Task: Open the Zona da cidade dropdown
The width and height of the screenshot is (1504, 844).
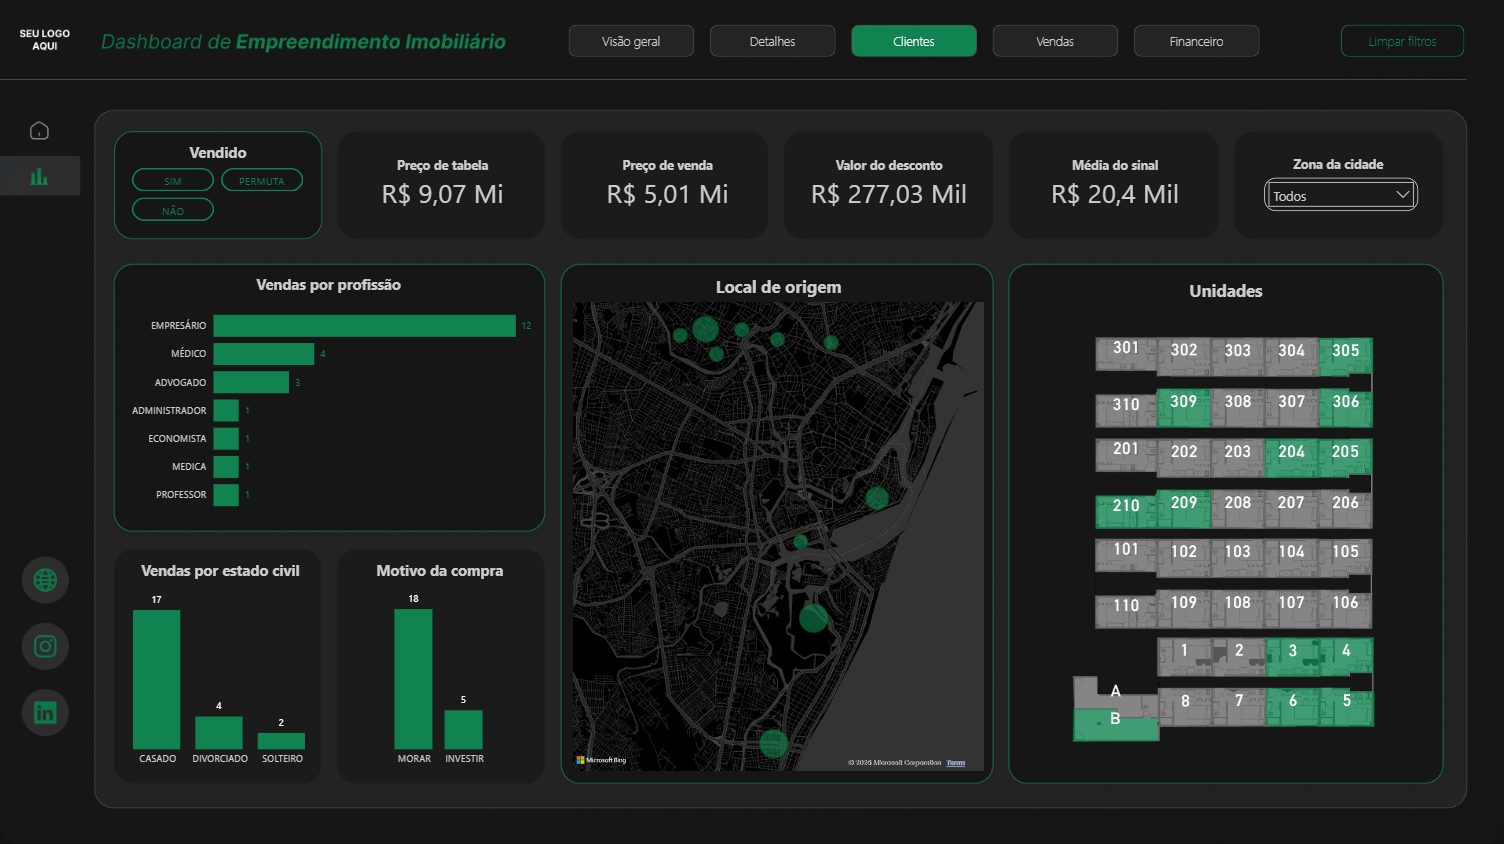Action: [1340, 195]
